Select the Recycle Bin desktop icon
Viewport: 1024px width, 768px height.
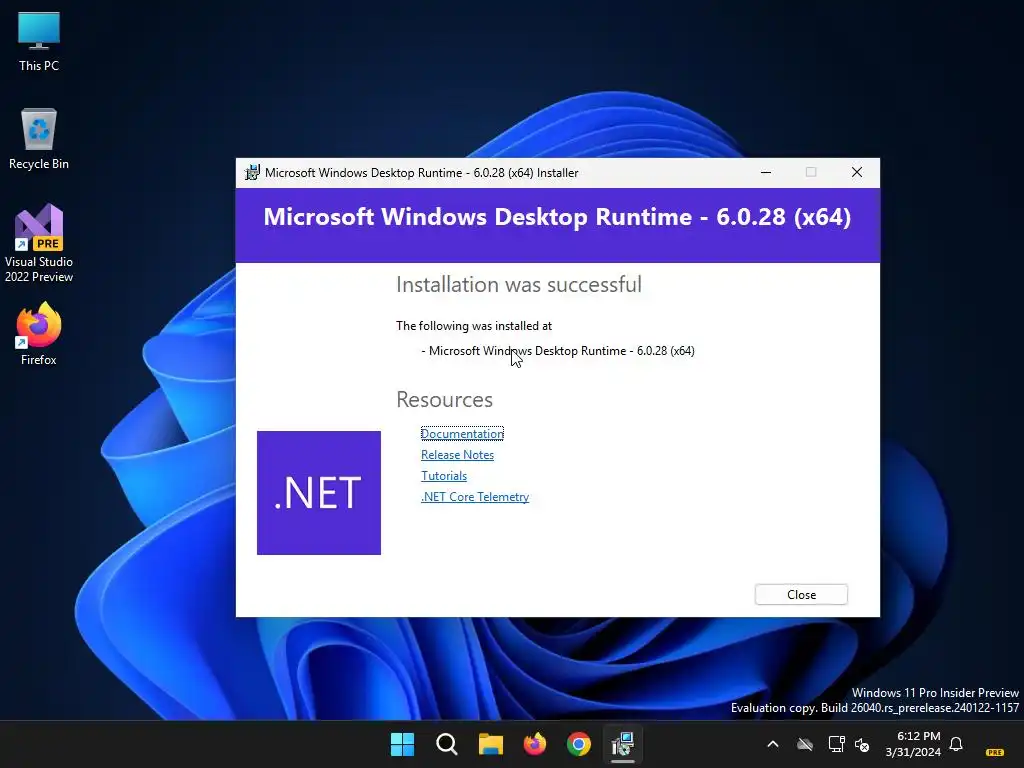[x=39, y=138]
